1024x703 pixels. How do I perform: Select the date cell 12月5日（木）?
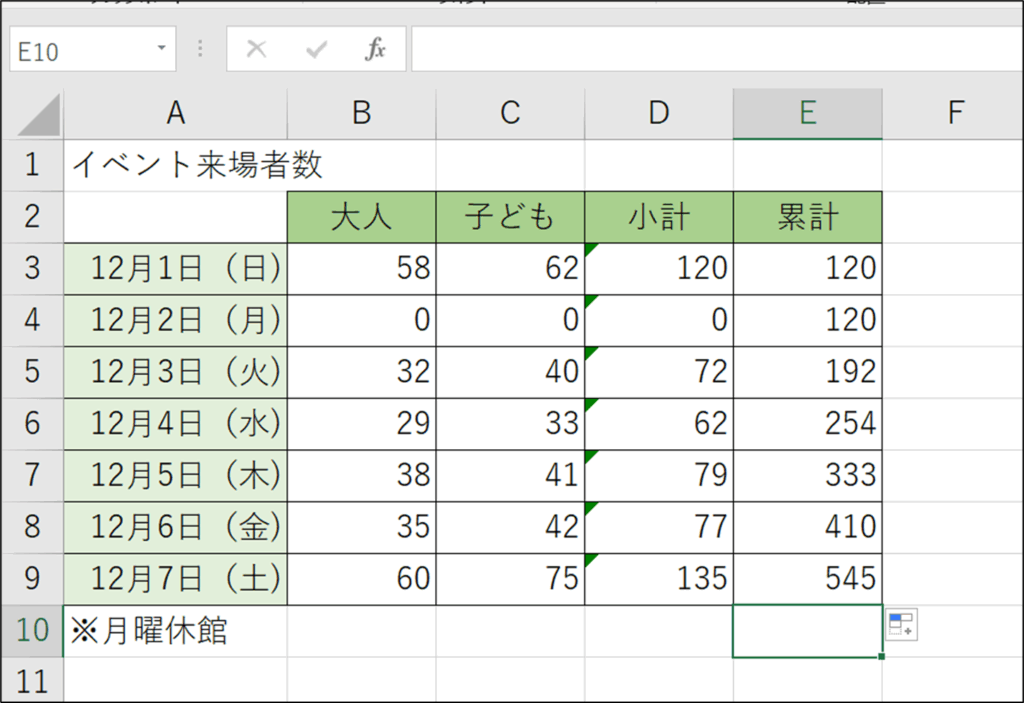click(x=176, y=475)
